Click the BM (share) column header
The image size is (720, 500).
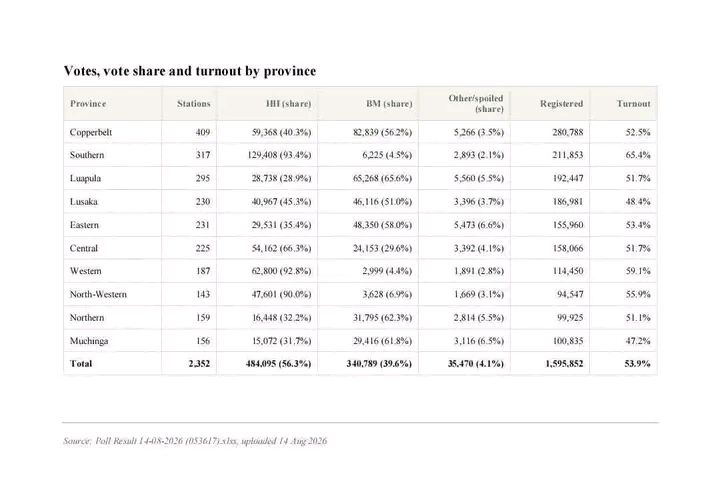(x=389, y=104)
